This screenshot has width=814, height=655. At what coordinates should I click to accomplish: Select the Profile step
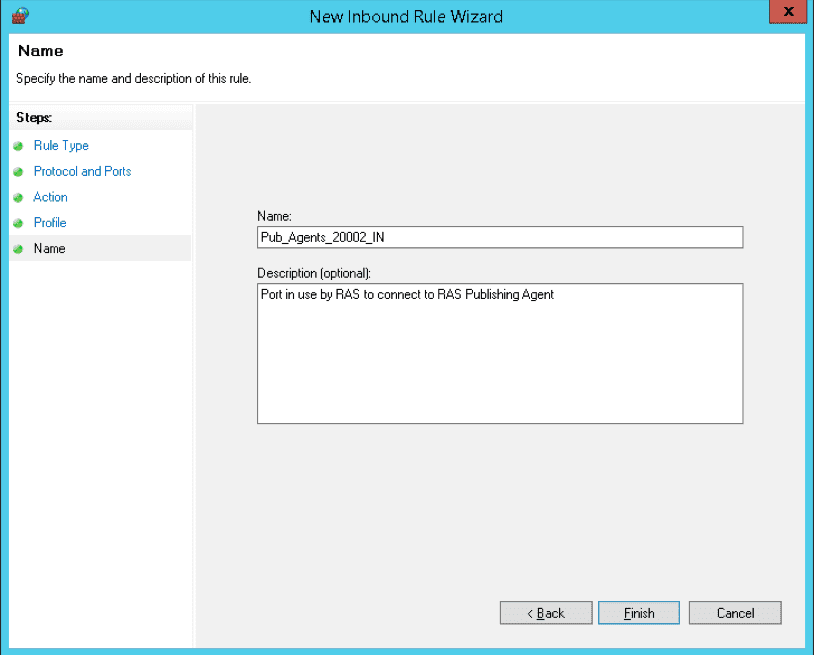[53, 222]
